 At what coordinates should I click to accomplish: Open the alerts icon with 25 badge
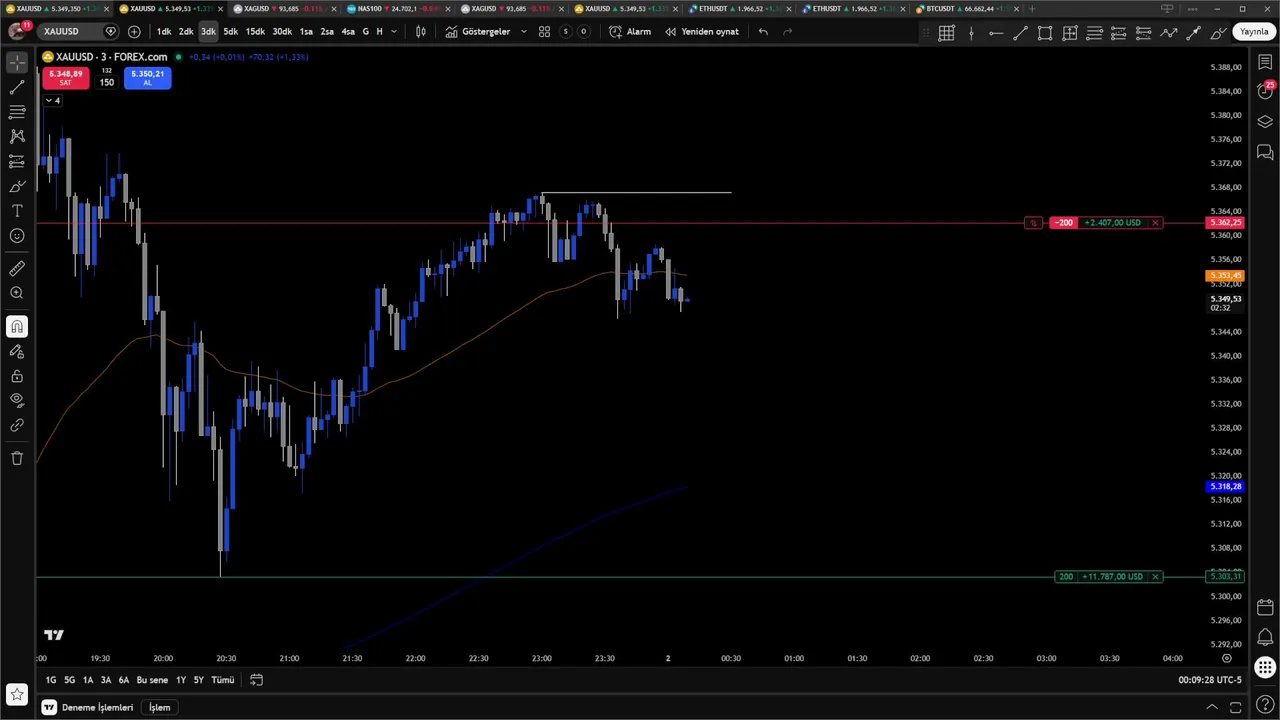(x=1265, y=90)
